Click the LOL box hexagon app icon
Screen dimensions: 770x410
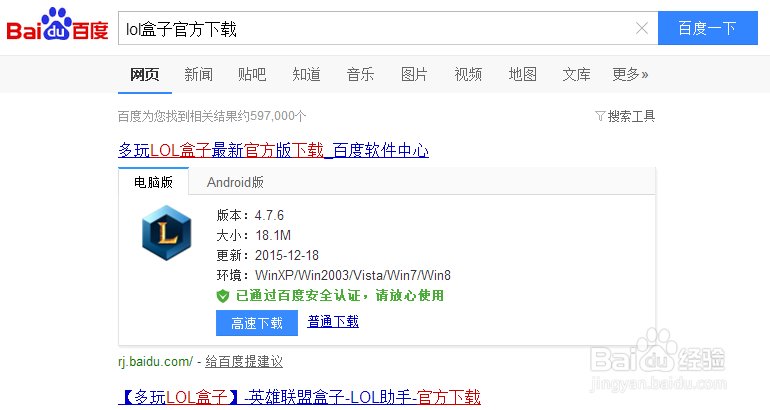pos(167,233)
